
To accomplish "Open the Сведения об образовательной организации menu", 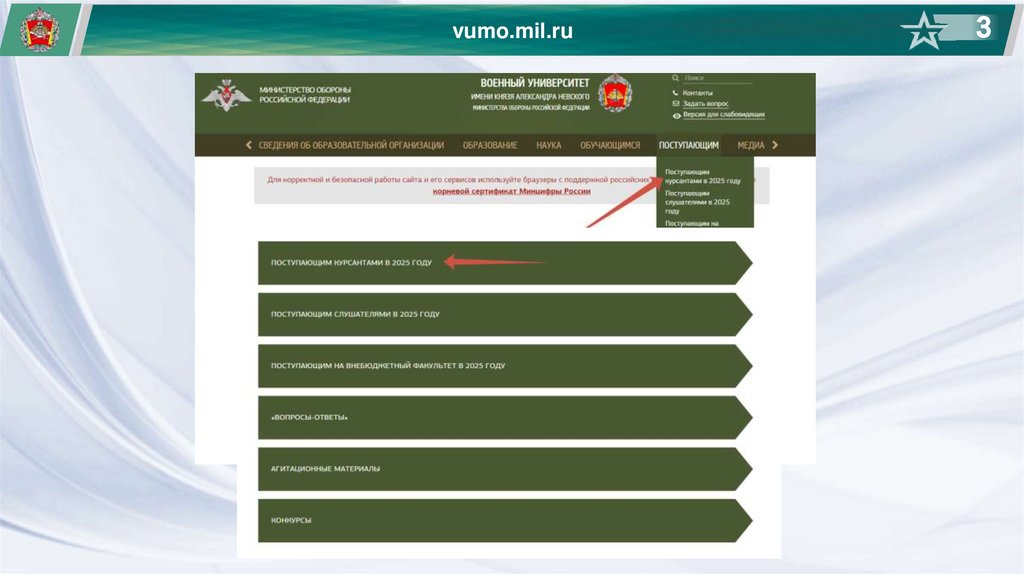I will pos(351,145).
